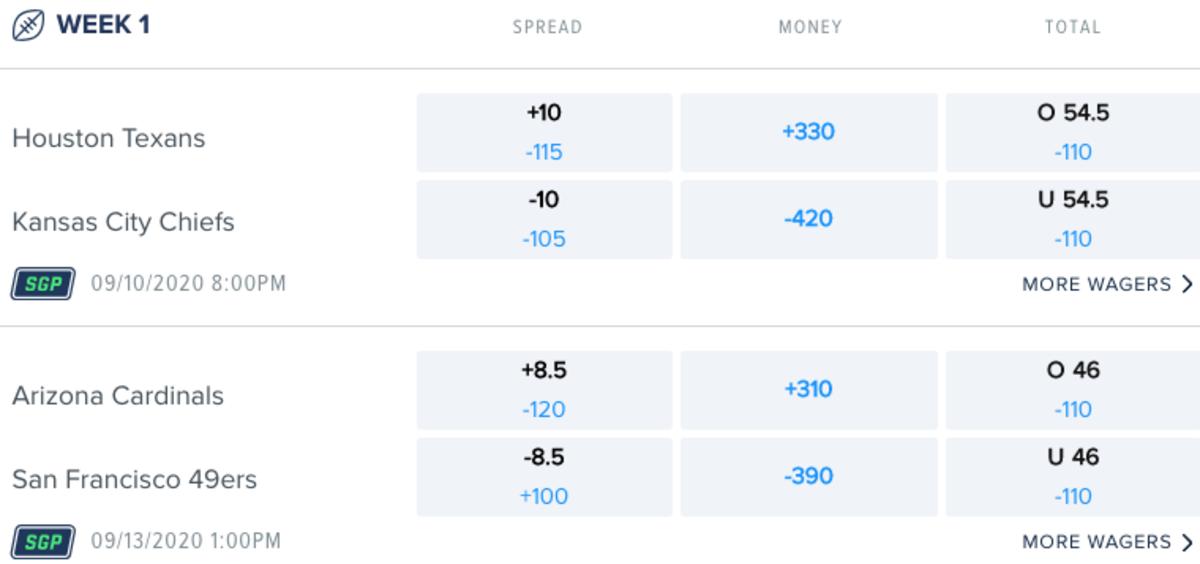
Task: Pick Kansas City Chiefs -420 moneyline
Action: 808,219
